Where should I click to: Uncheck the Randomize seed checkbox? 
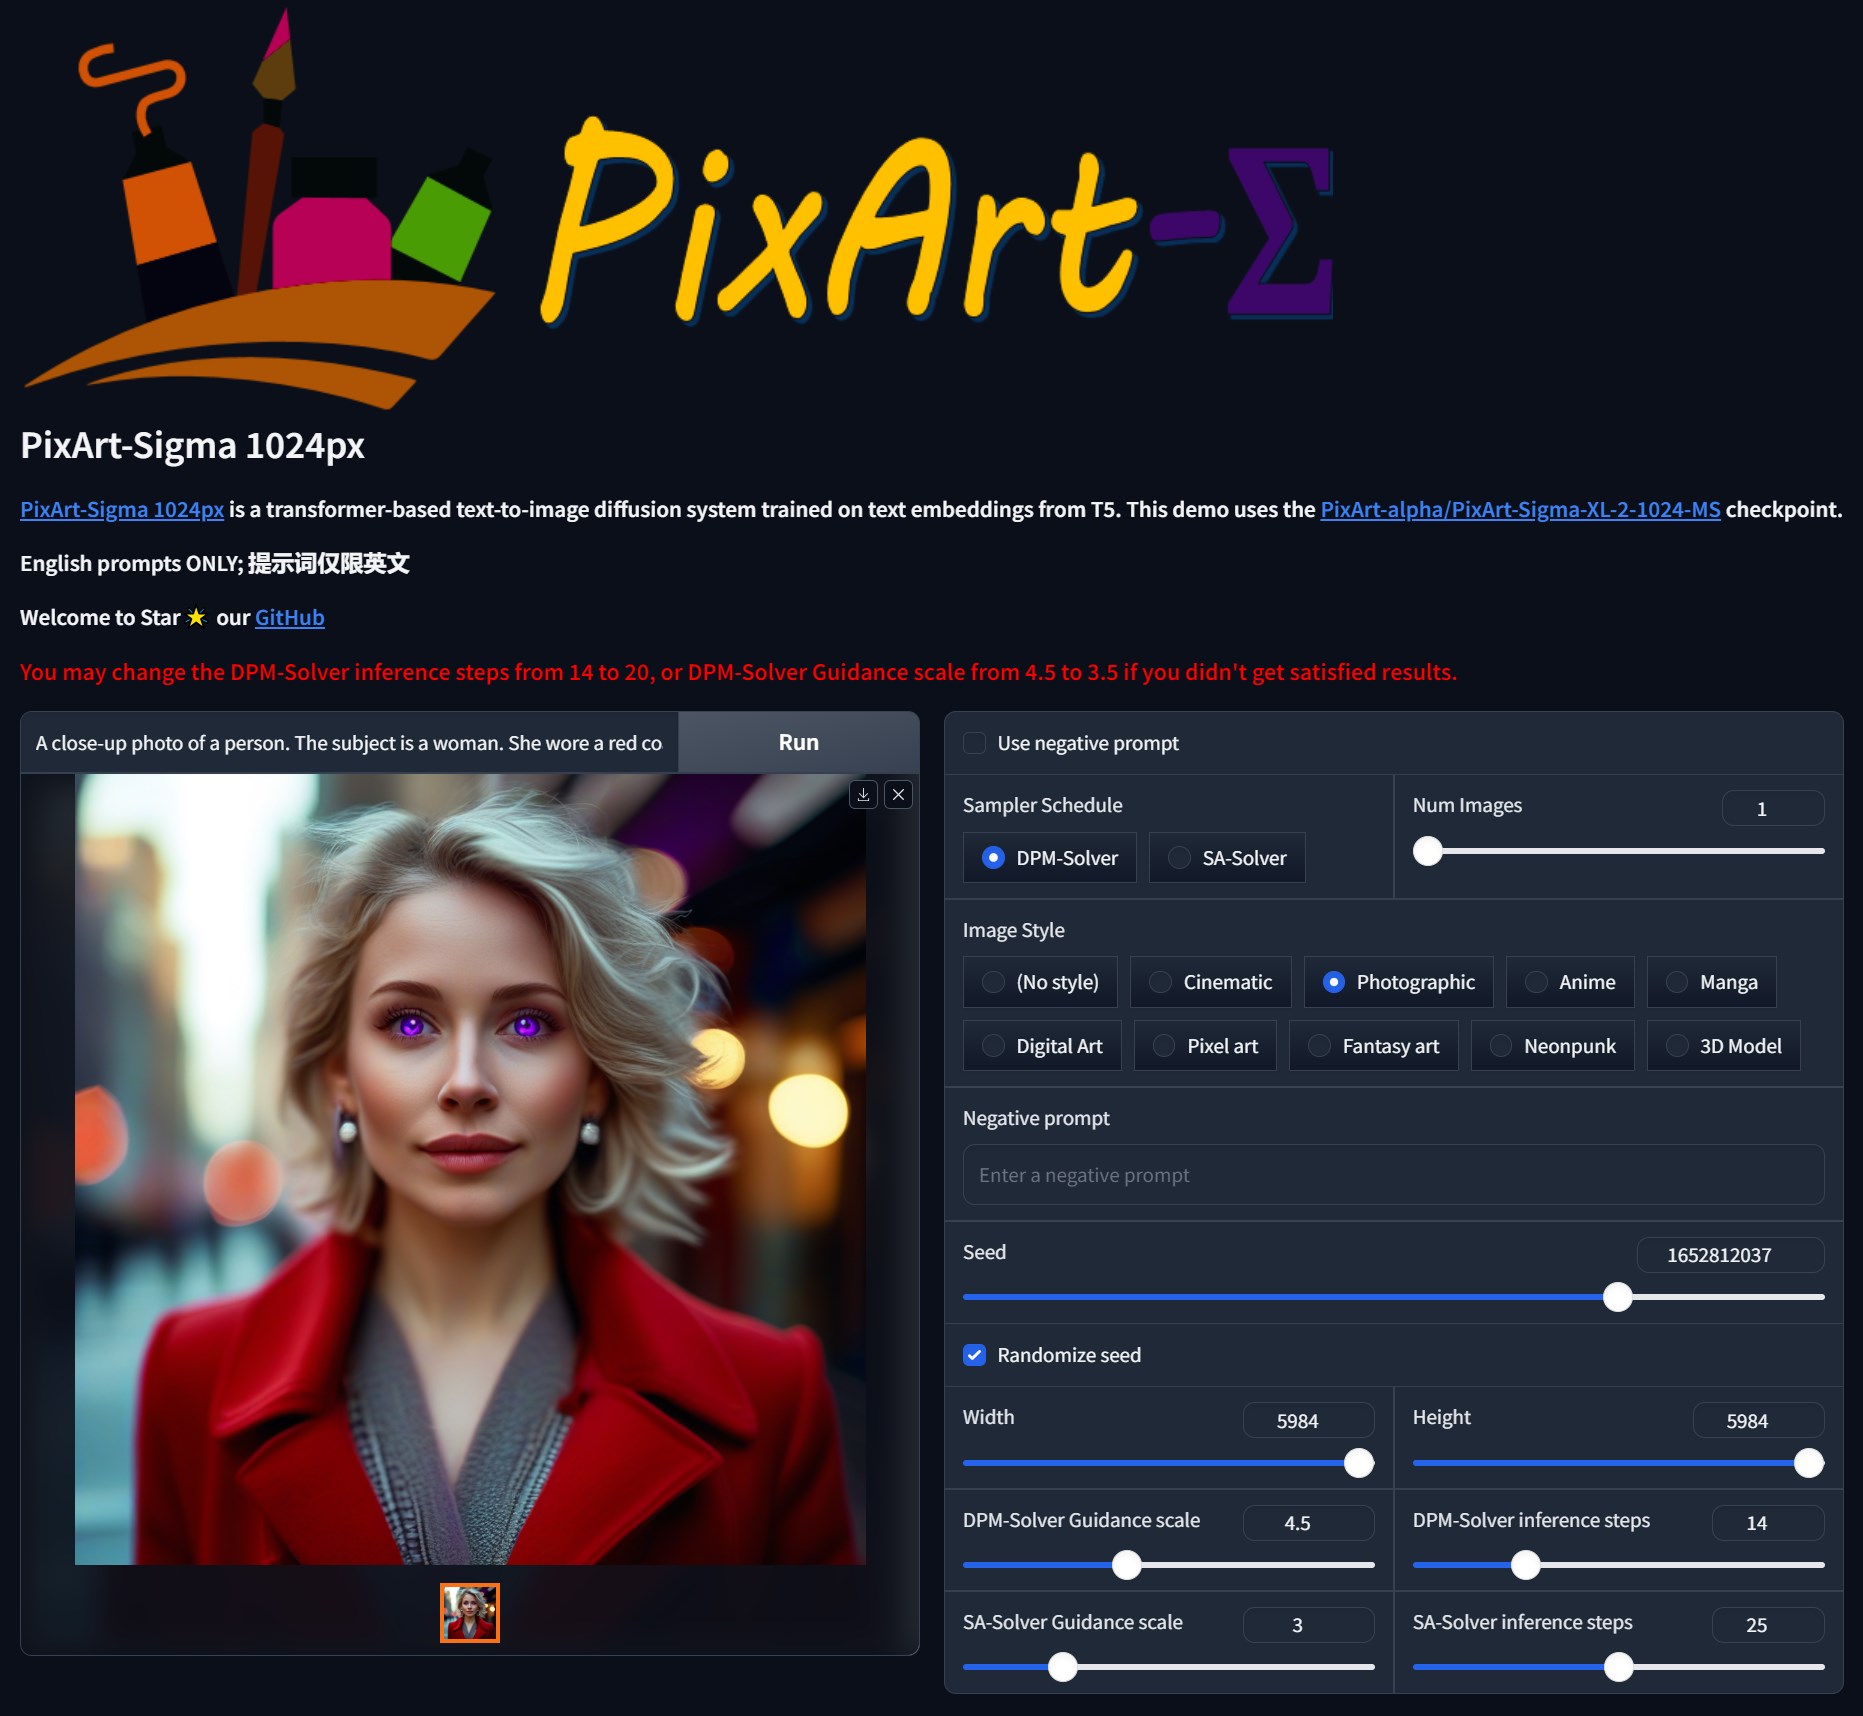pyautogui.click(x=975, y=1355)
